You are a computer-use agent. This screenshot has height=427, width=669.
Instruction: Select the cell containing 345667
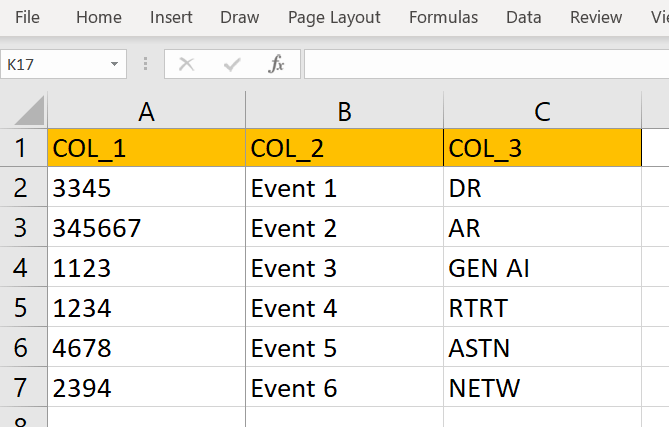[146, 228]
